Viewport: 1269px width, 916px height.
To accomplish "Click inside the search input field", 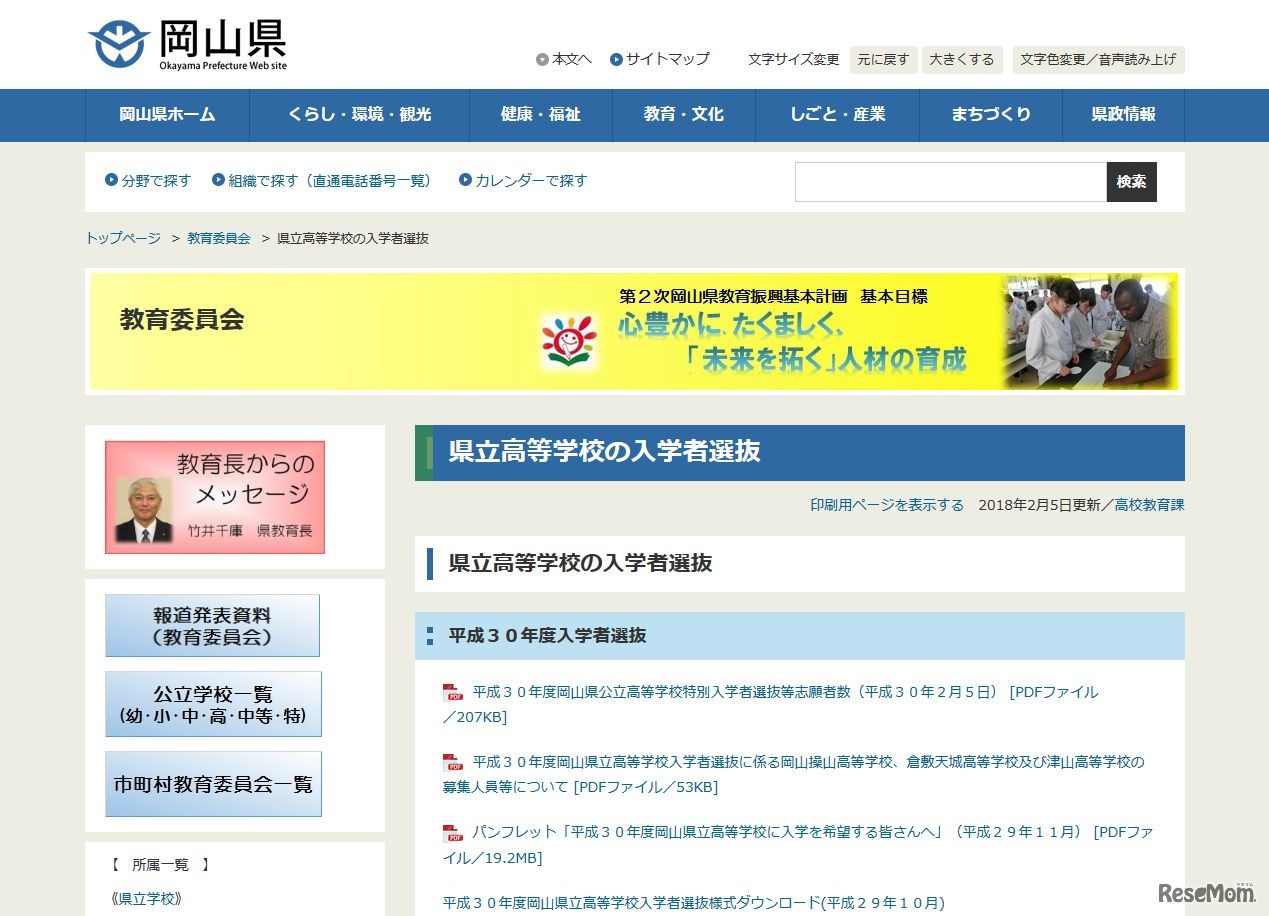I will [950, 181].
